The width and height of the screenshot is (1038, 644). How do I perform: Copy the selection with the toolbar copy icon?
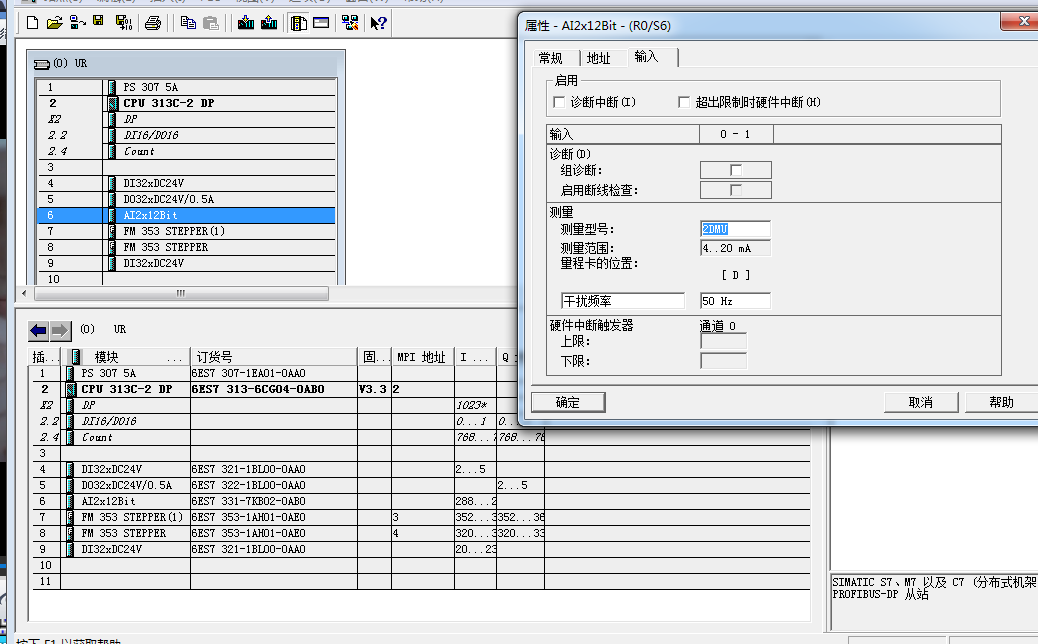point(188,23)
